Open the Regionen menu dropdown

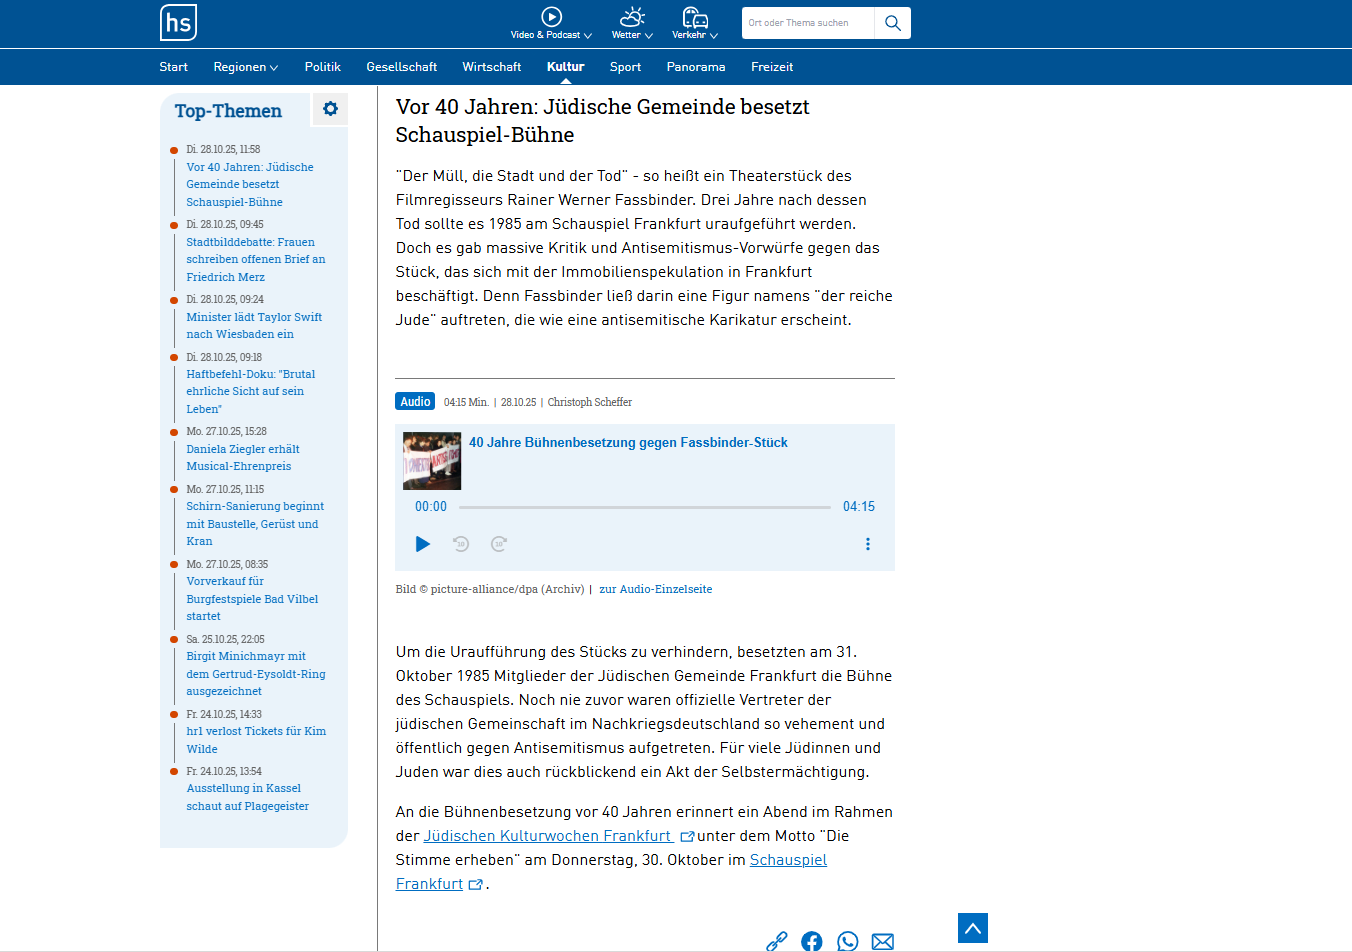(245, 67)
